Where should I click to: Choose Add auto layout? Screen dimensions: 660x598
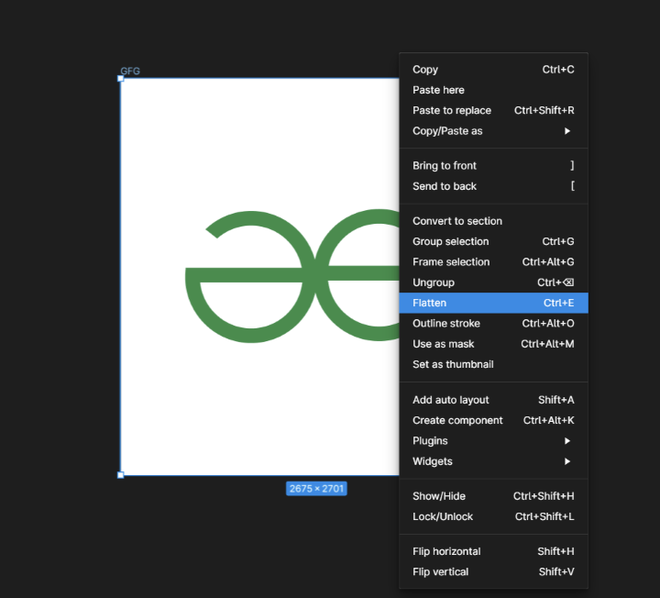pos(493,400)
